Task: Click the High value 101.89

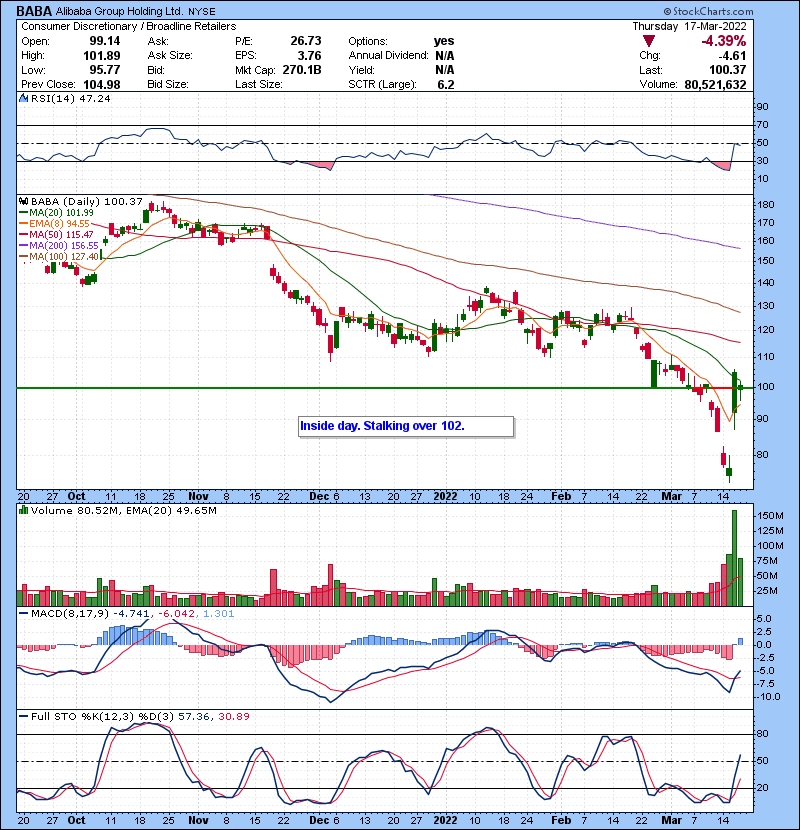Action: click(x=102, y=56)
